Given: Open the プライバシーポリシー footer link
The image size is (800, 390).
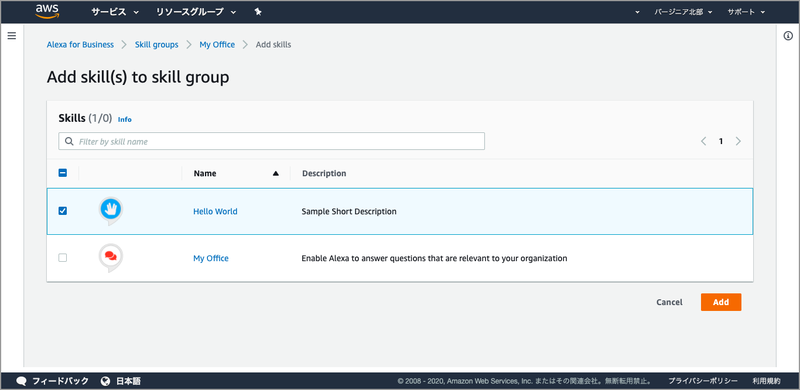Looking at the screenshot, I should click(703, 381).
